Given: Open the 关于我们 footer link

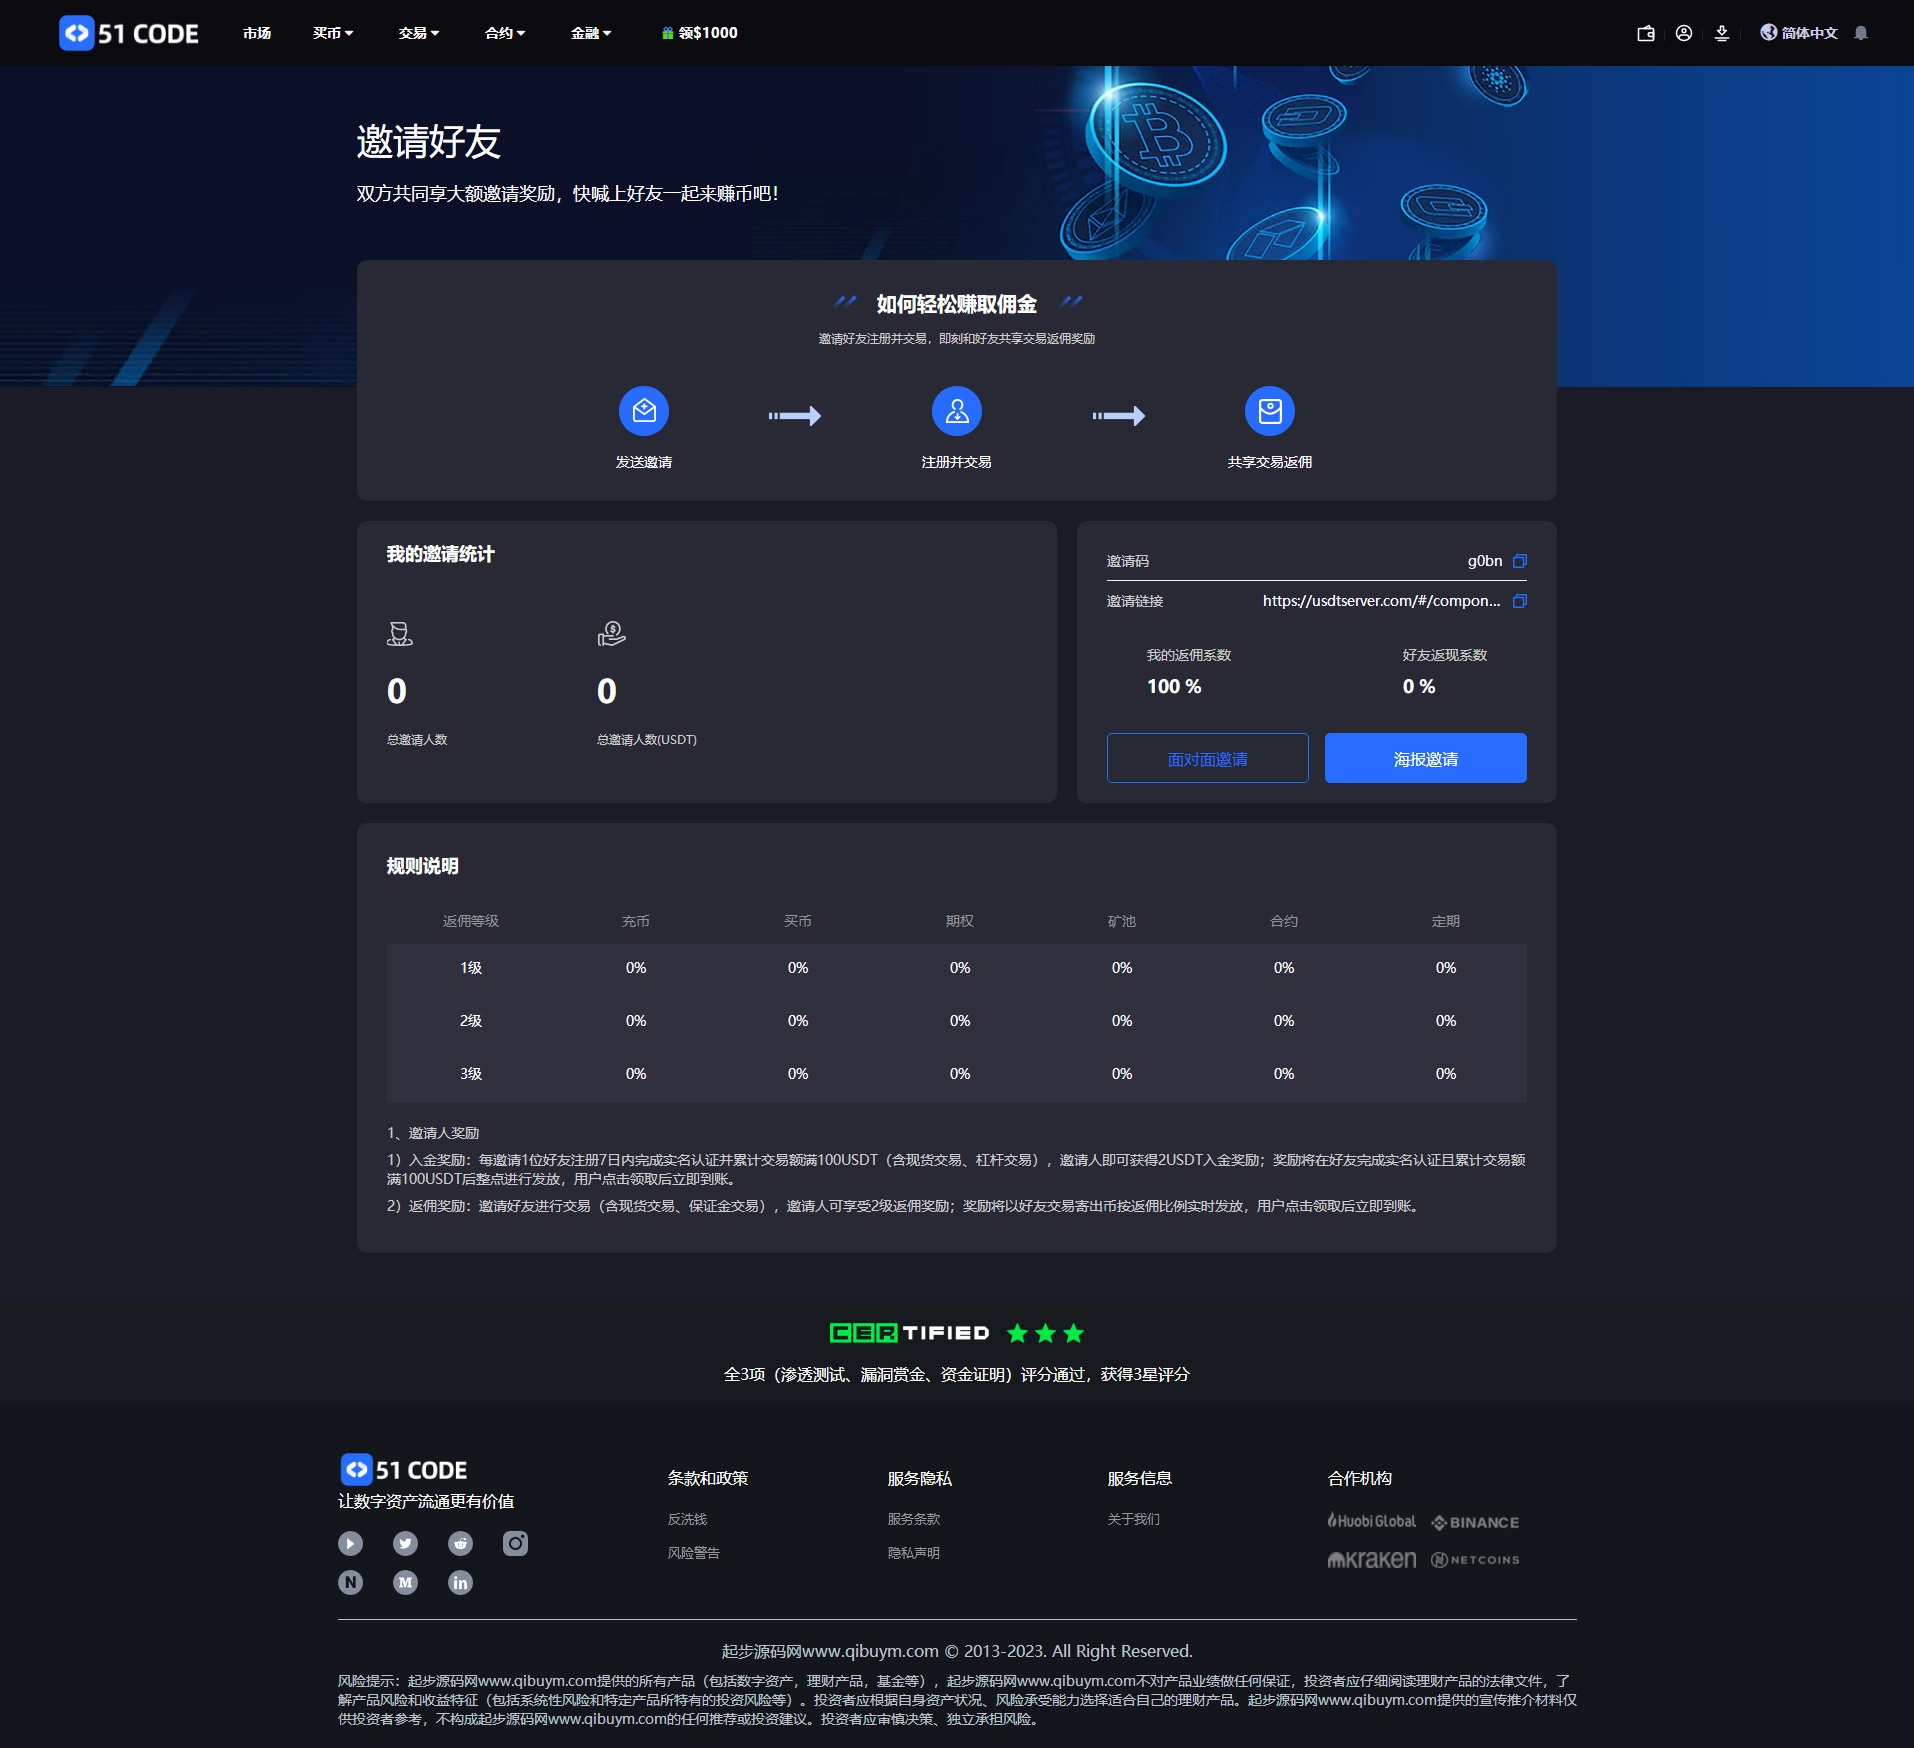Looking at the screenshot, I should [1134, 1519].
